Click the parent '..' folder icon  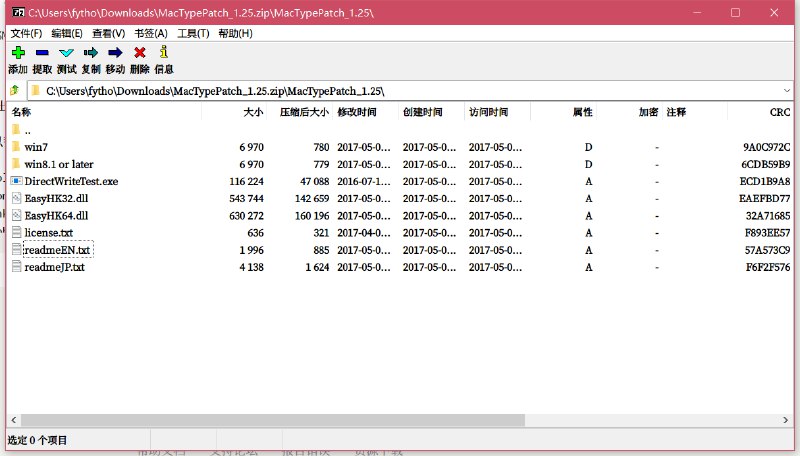16,130
